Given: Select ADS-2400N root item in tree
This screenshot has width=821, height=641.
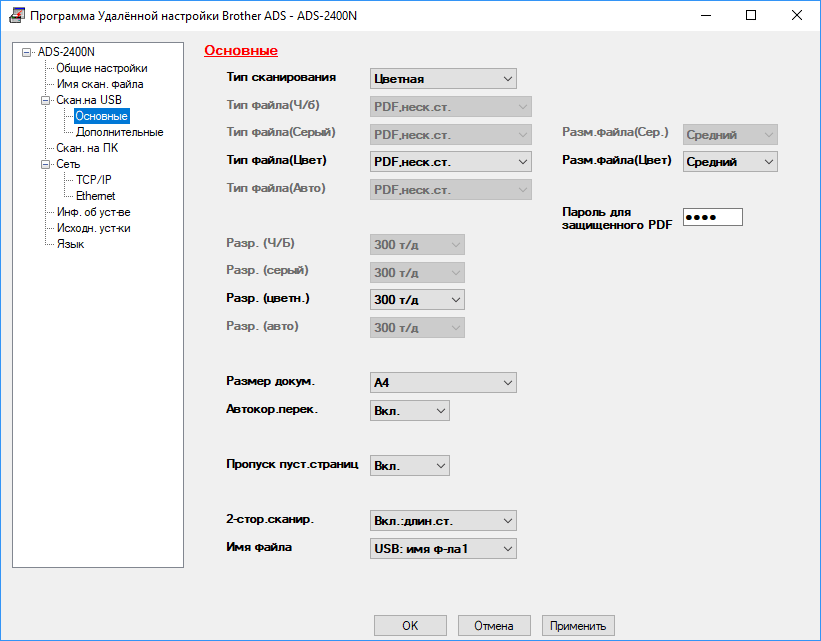Looking at the screenshot, I should coord(66,52).
